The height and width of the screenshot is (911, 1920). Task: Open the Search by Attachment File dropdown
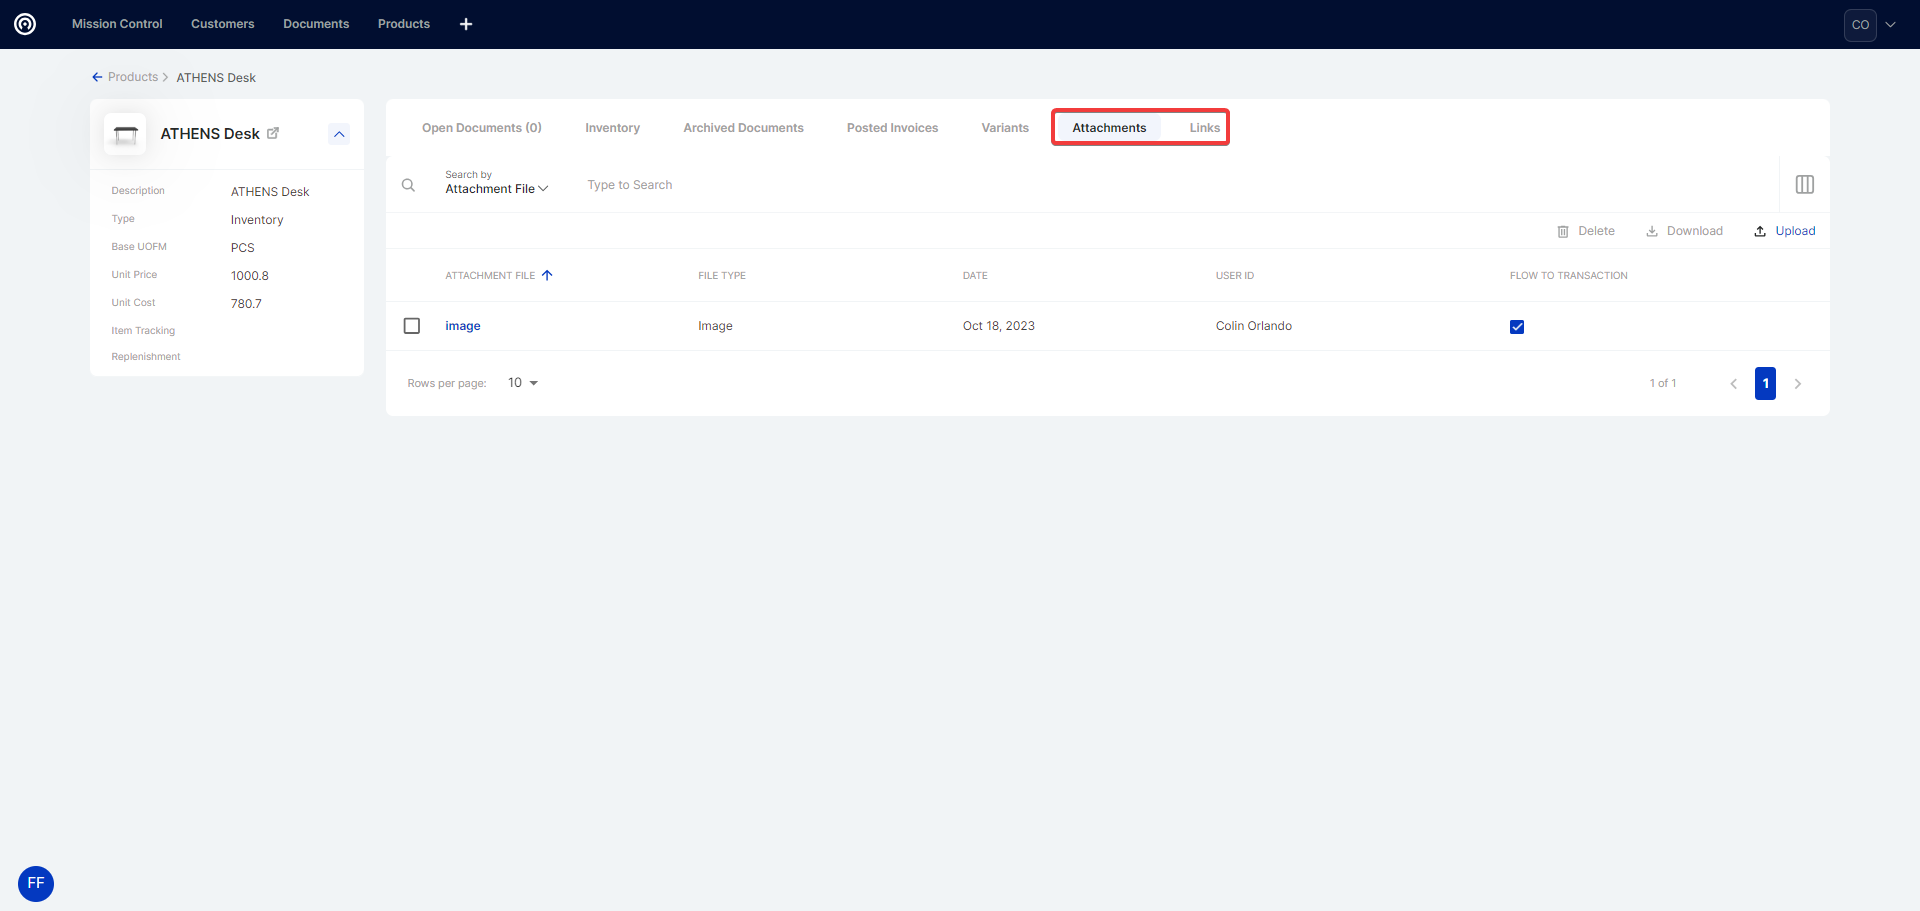click(496, 189)
